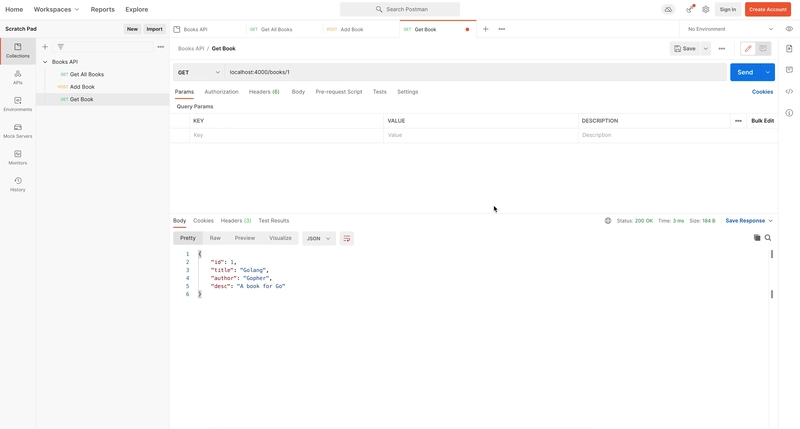
Task: Click the Bulk Edit link
Action: [x=762, y=121]
